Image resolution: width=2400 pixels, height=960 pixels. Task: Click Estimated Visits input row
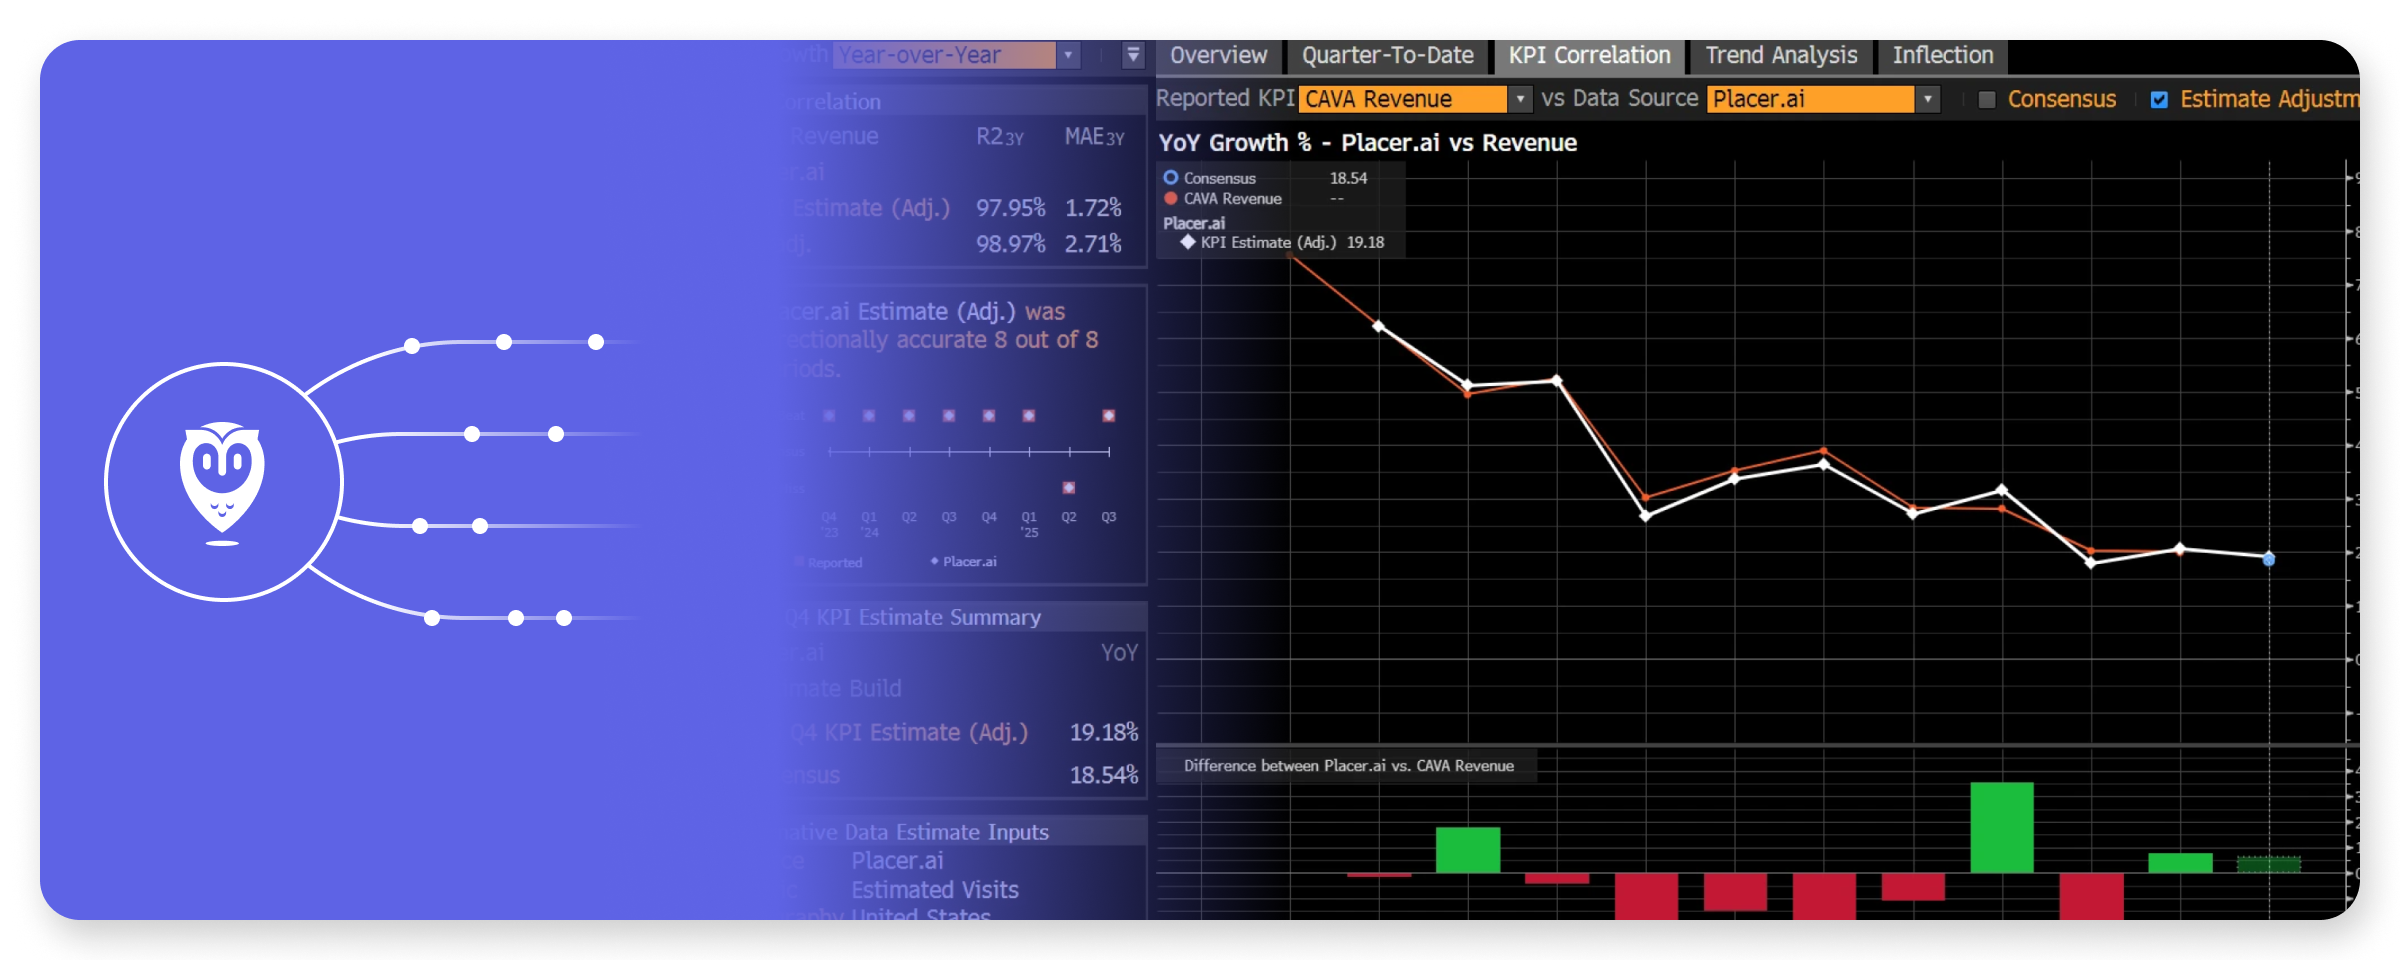click(935, 889)
